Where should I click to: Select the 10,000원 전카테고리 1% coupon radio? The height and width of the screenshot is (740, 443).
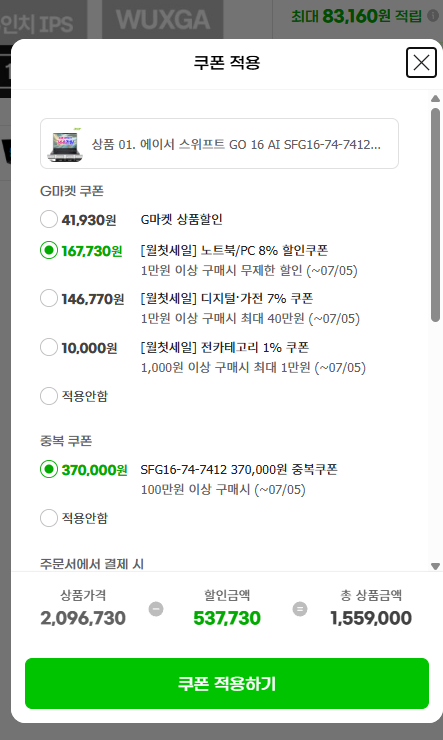pyautogui.click(x=49, y=347)
